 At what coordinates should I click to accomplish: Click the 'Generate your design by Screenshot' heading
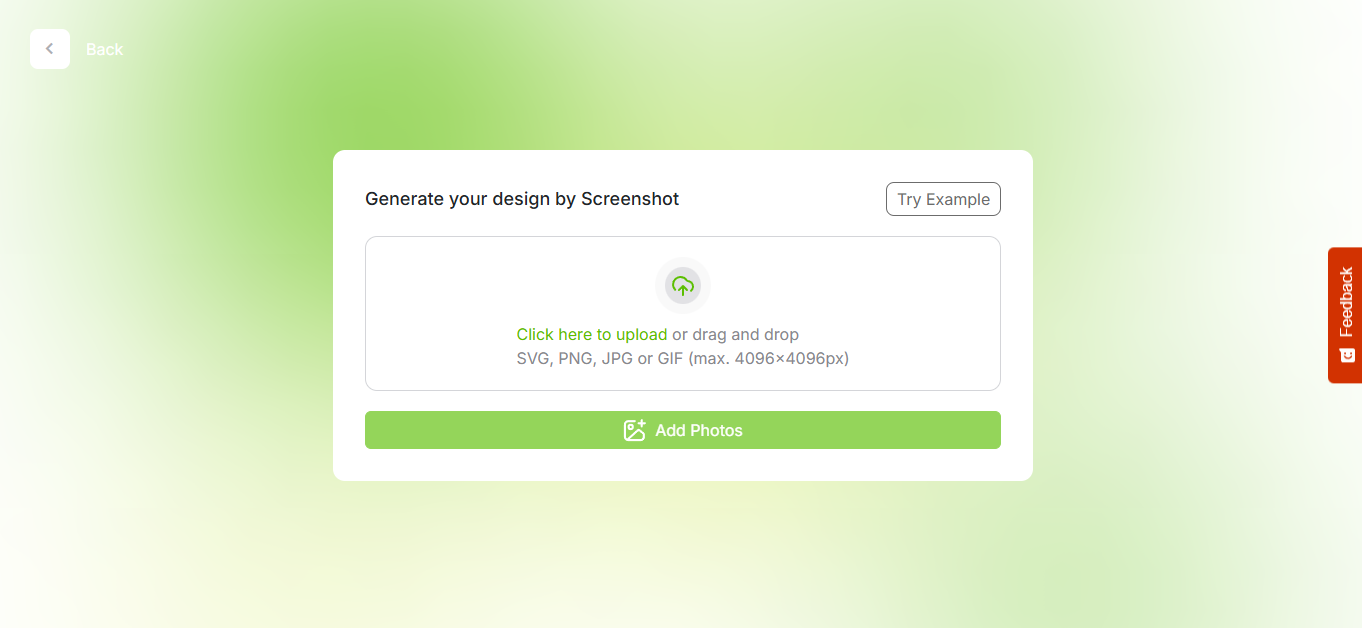pos(521,199)
